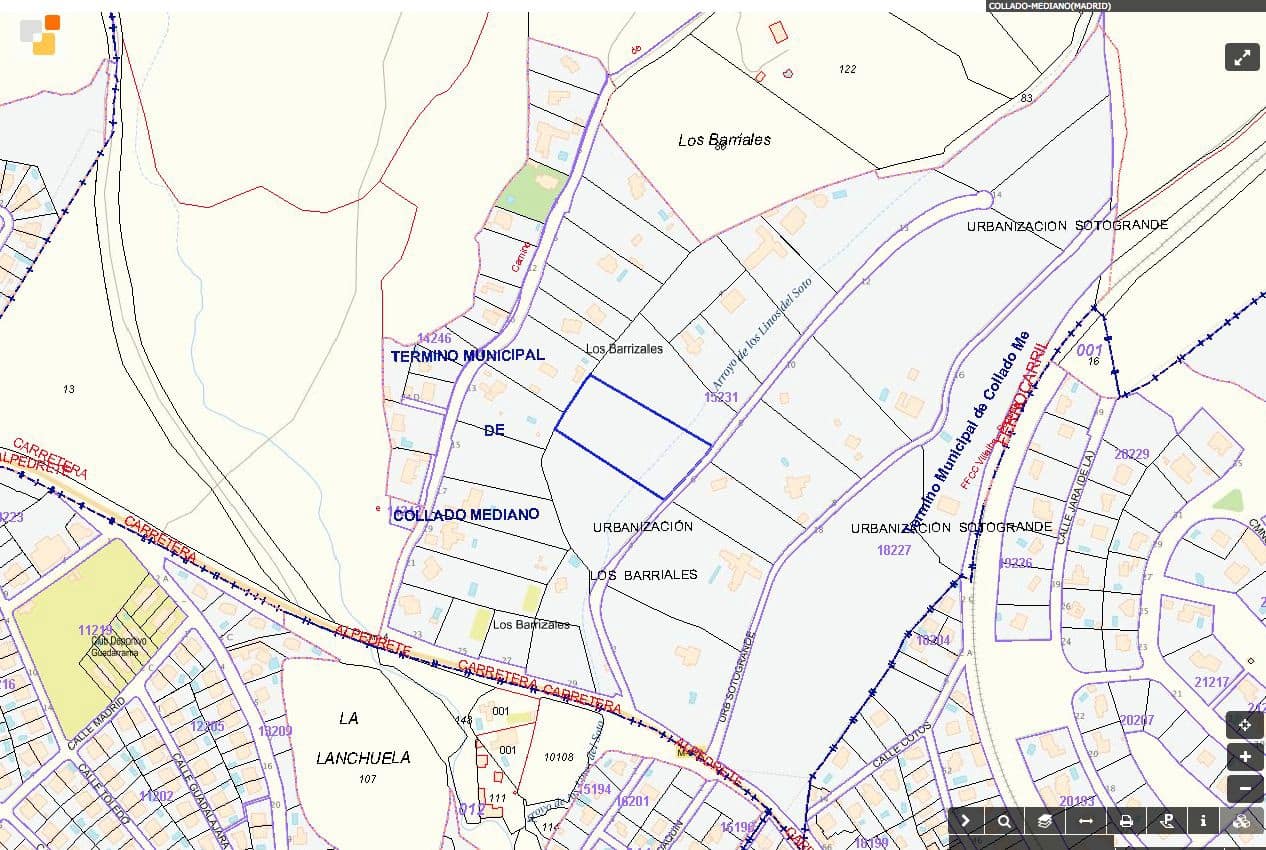Zoom in with the plus button
The width and height of the screenshot is (1266, 850).
coord(1245,757)
